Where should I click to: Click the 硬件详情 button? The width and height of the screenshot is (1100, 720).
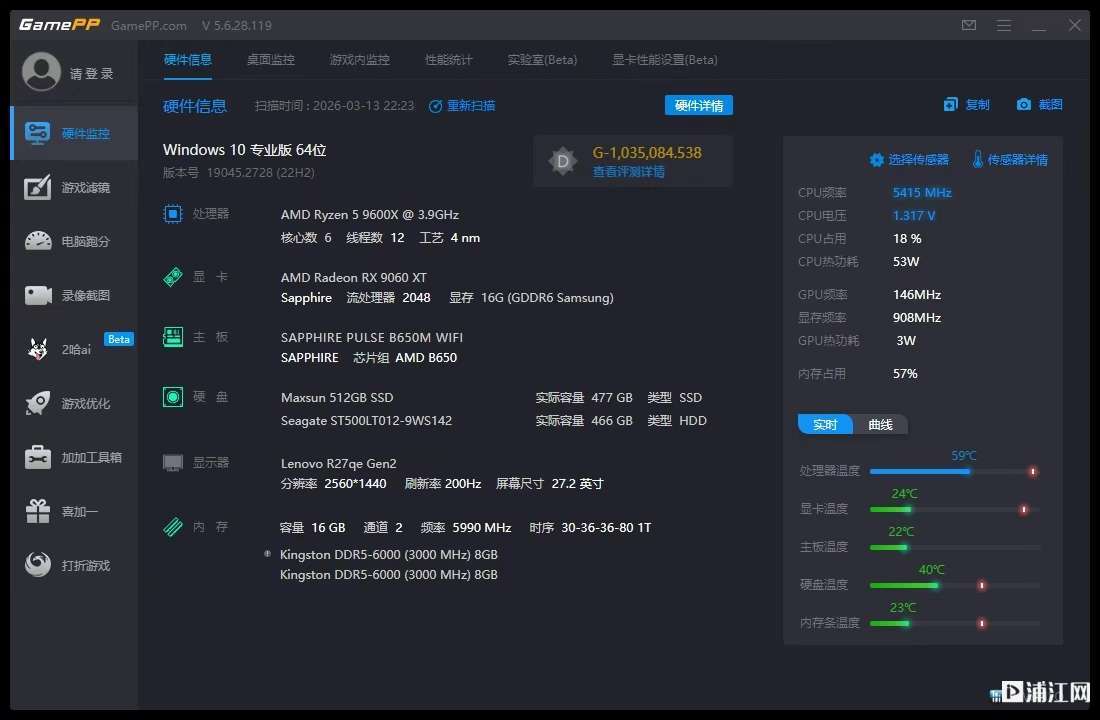tap(698, 106)
